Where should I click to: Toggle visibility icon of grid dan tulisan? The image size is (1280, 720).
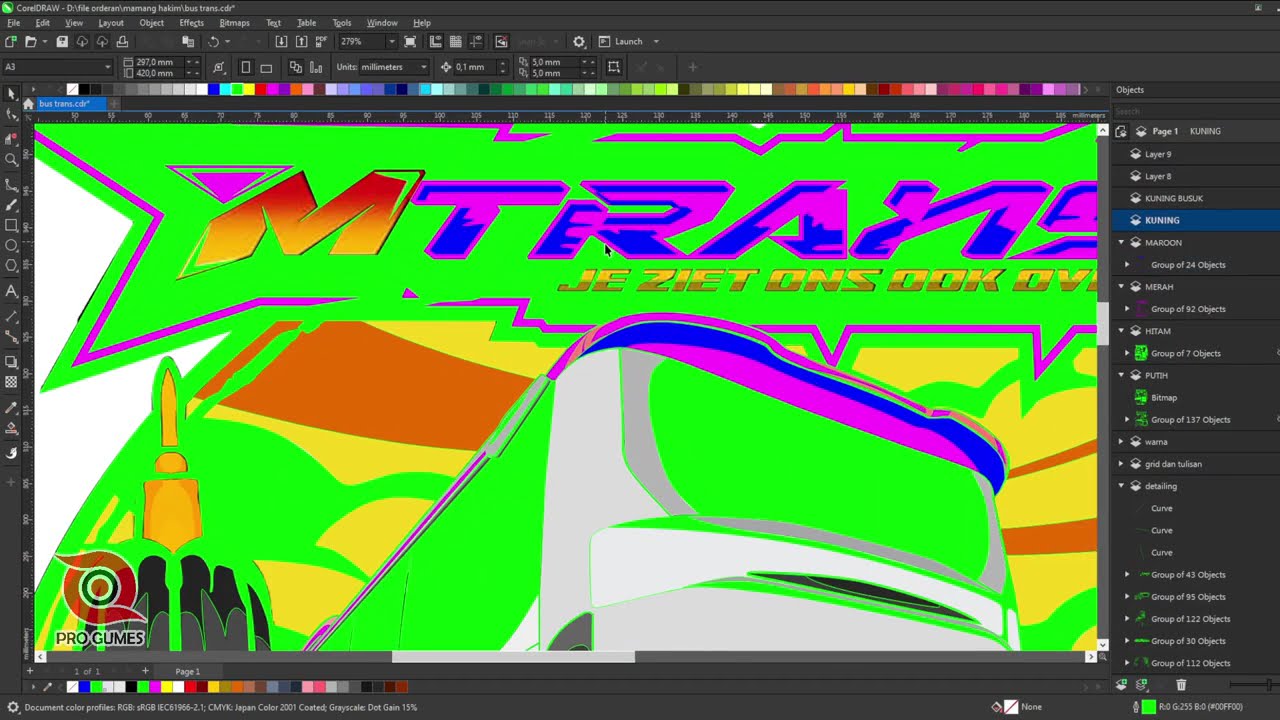(1135, 463)
